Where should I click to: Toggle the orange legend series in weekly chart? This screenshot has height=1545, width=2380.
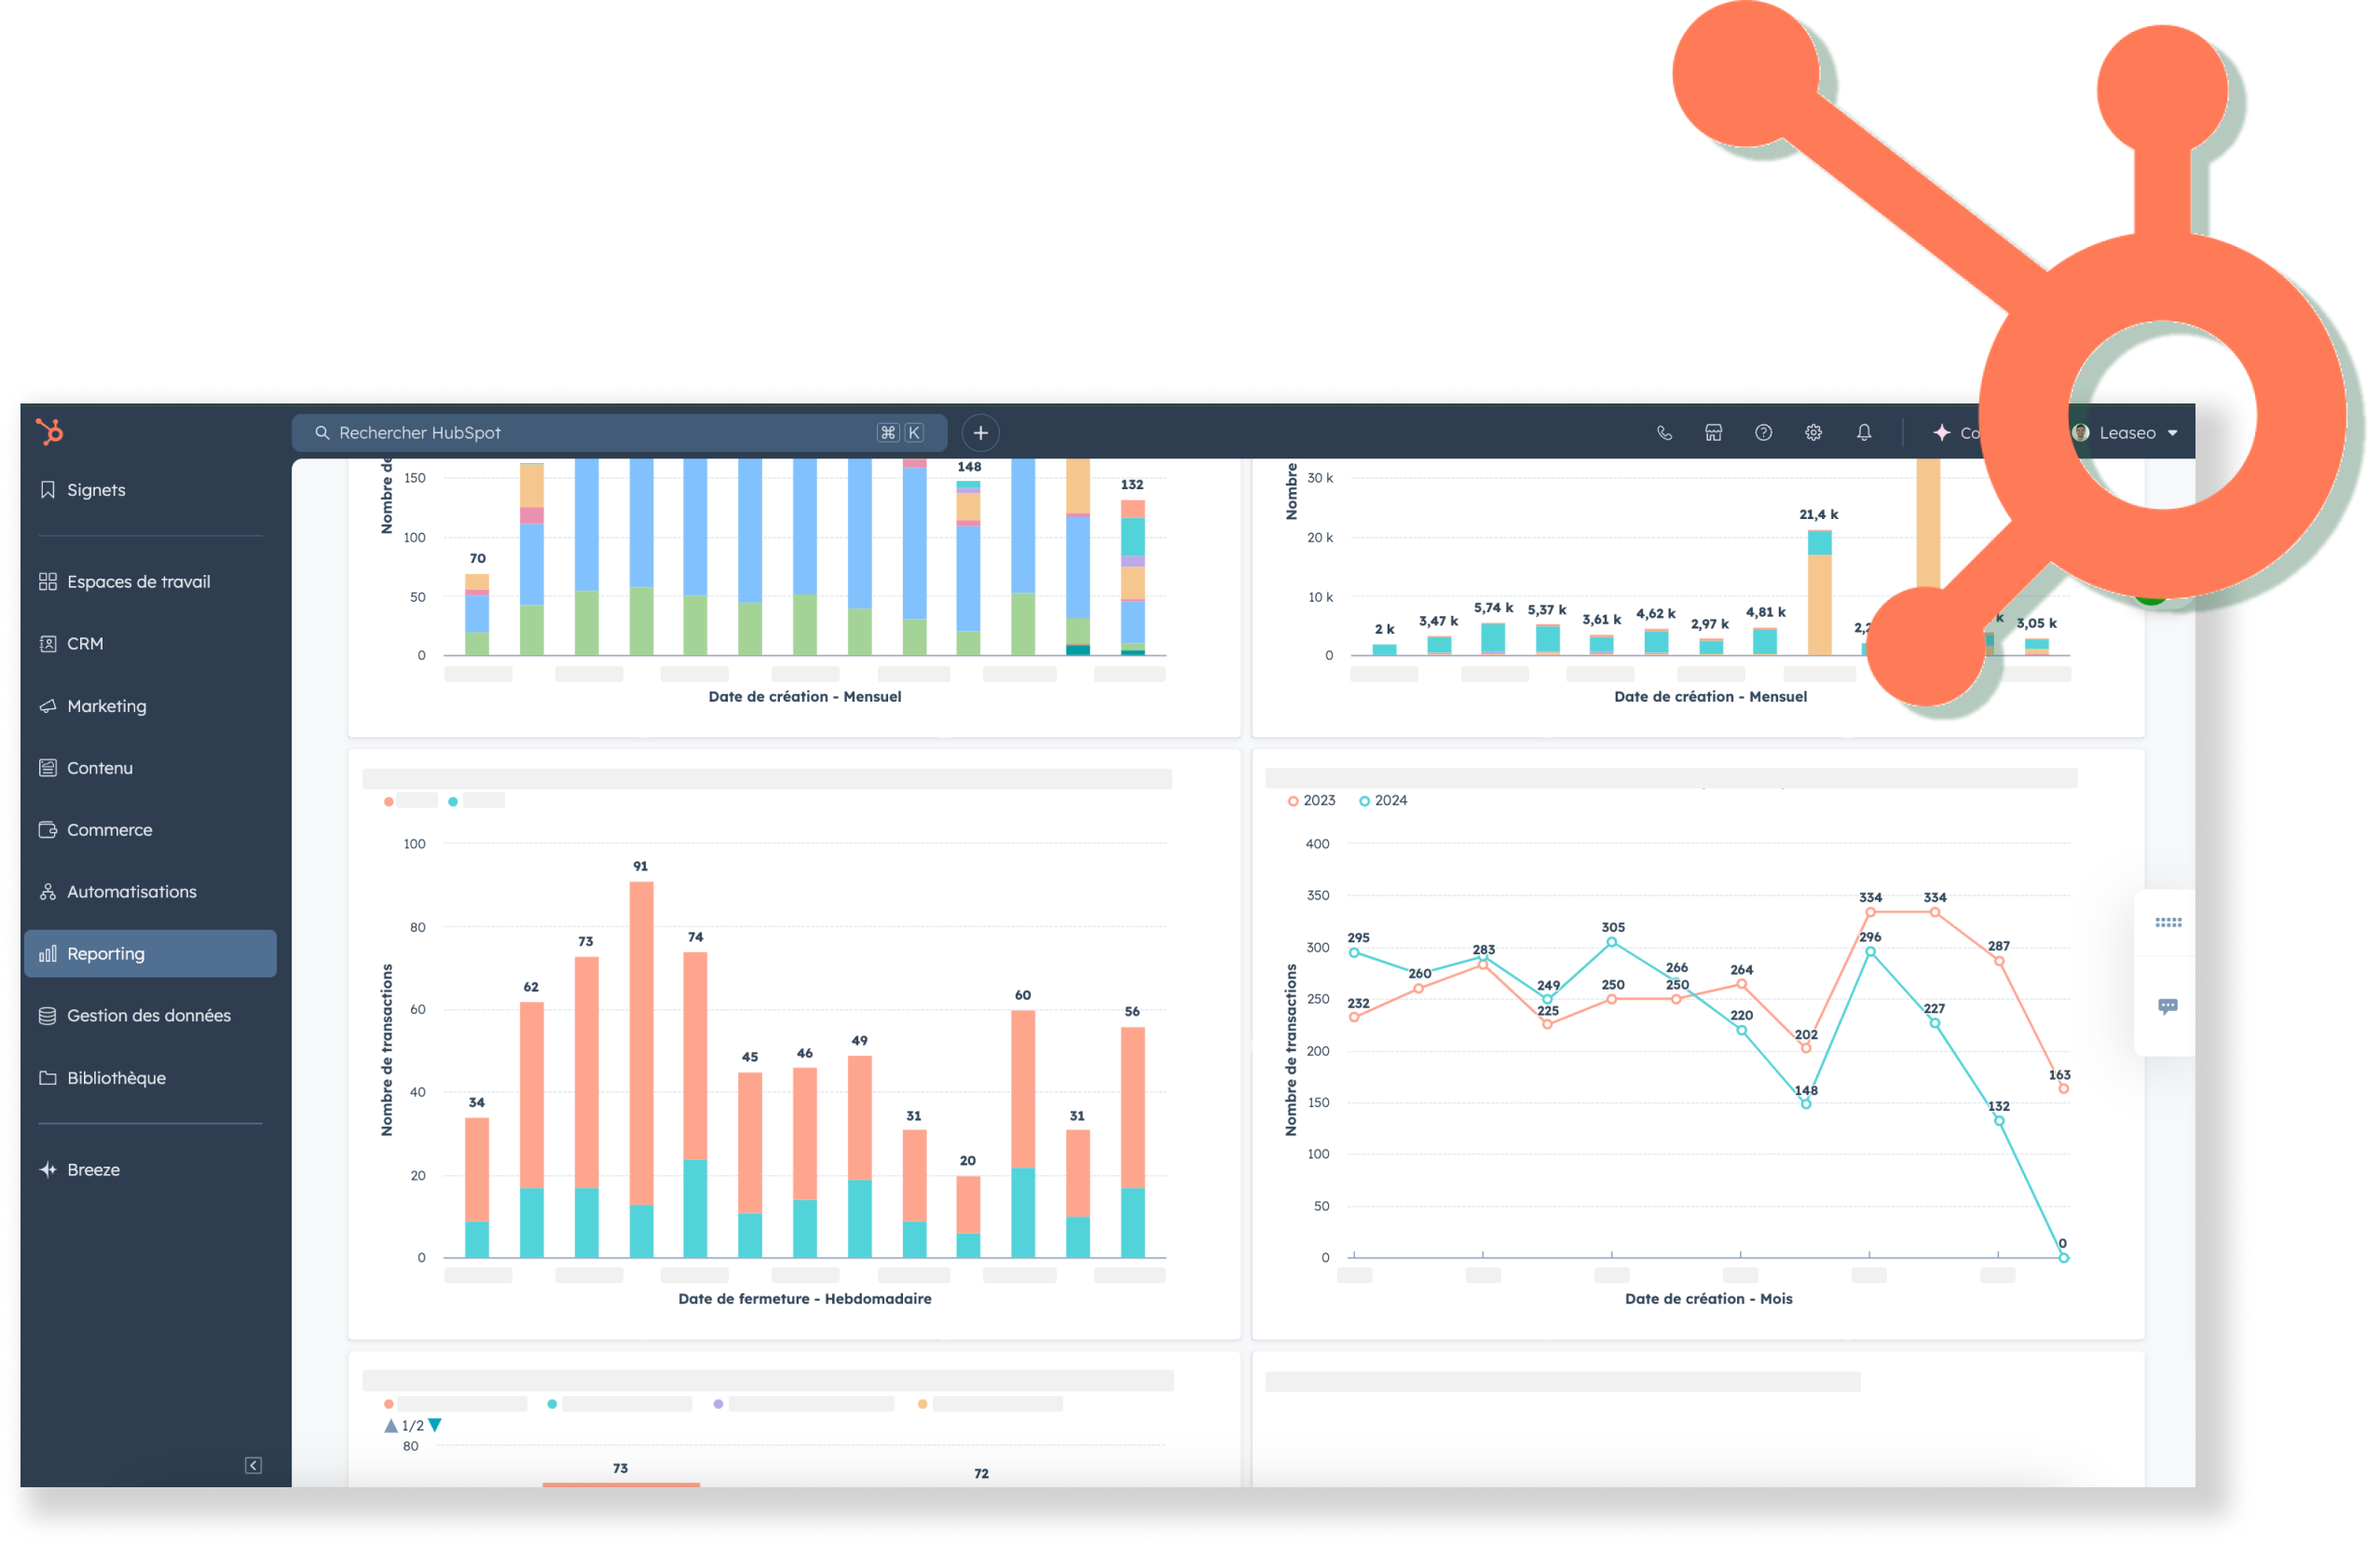tap(411, 801)
